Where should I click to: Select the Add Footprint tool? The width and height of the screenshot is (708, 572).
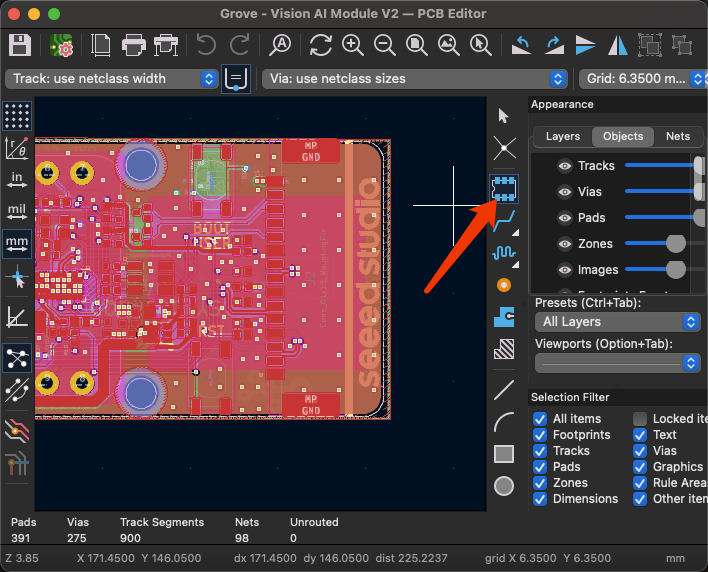pos(504,189)
